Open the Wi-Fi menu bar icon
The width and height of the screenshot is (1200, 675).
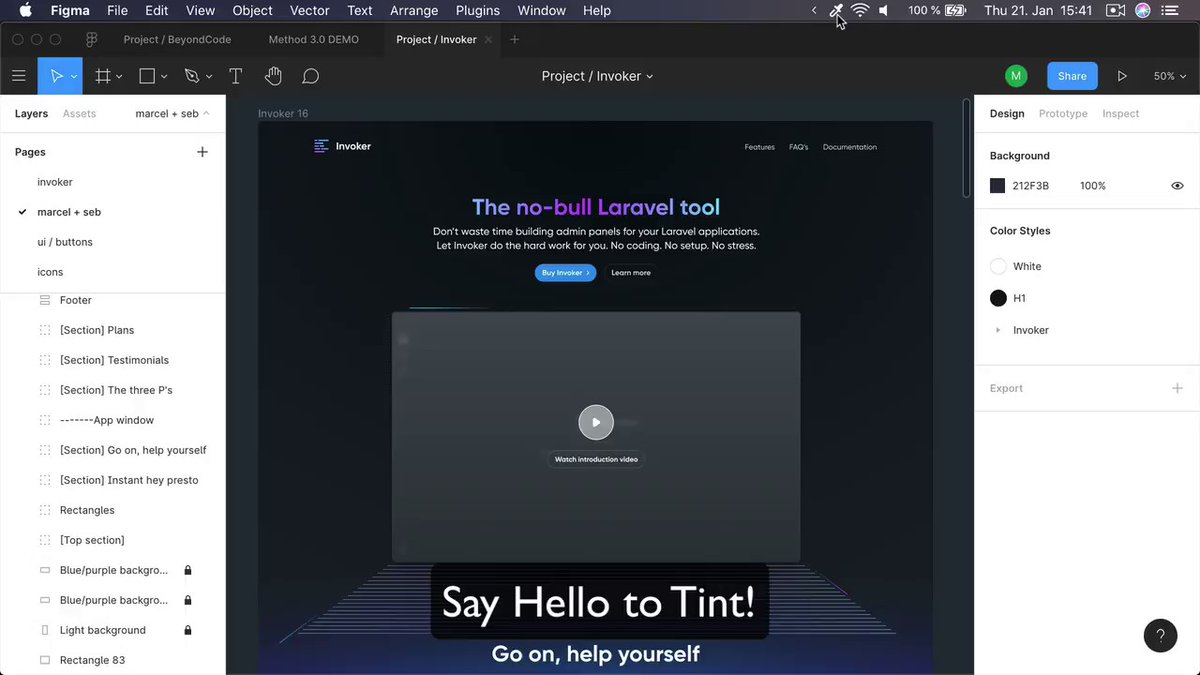pyautogui.click(x=860, y=10)
